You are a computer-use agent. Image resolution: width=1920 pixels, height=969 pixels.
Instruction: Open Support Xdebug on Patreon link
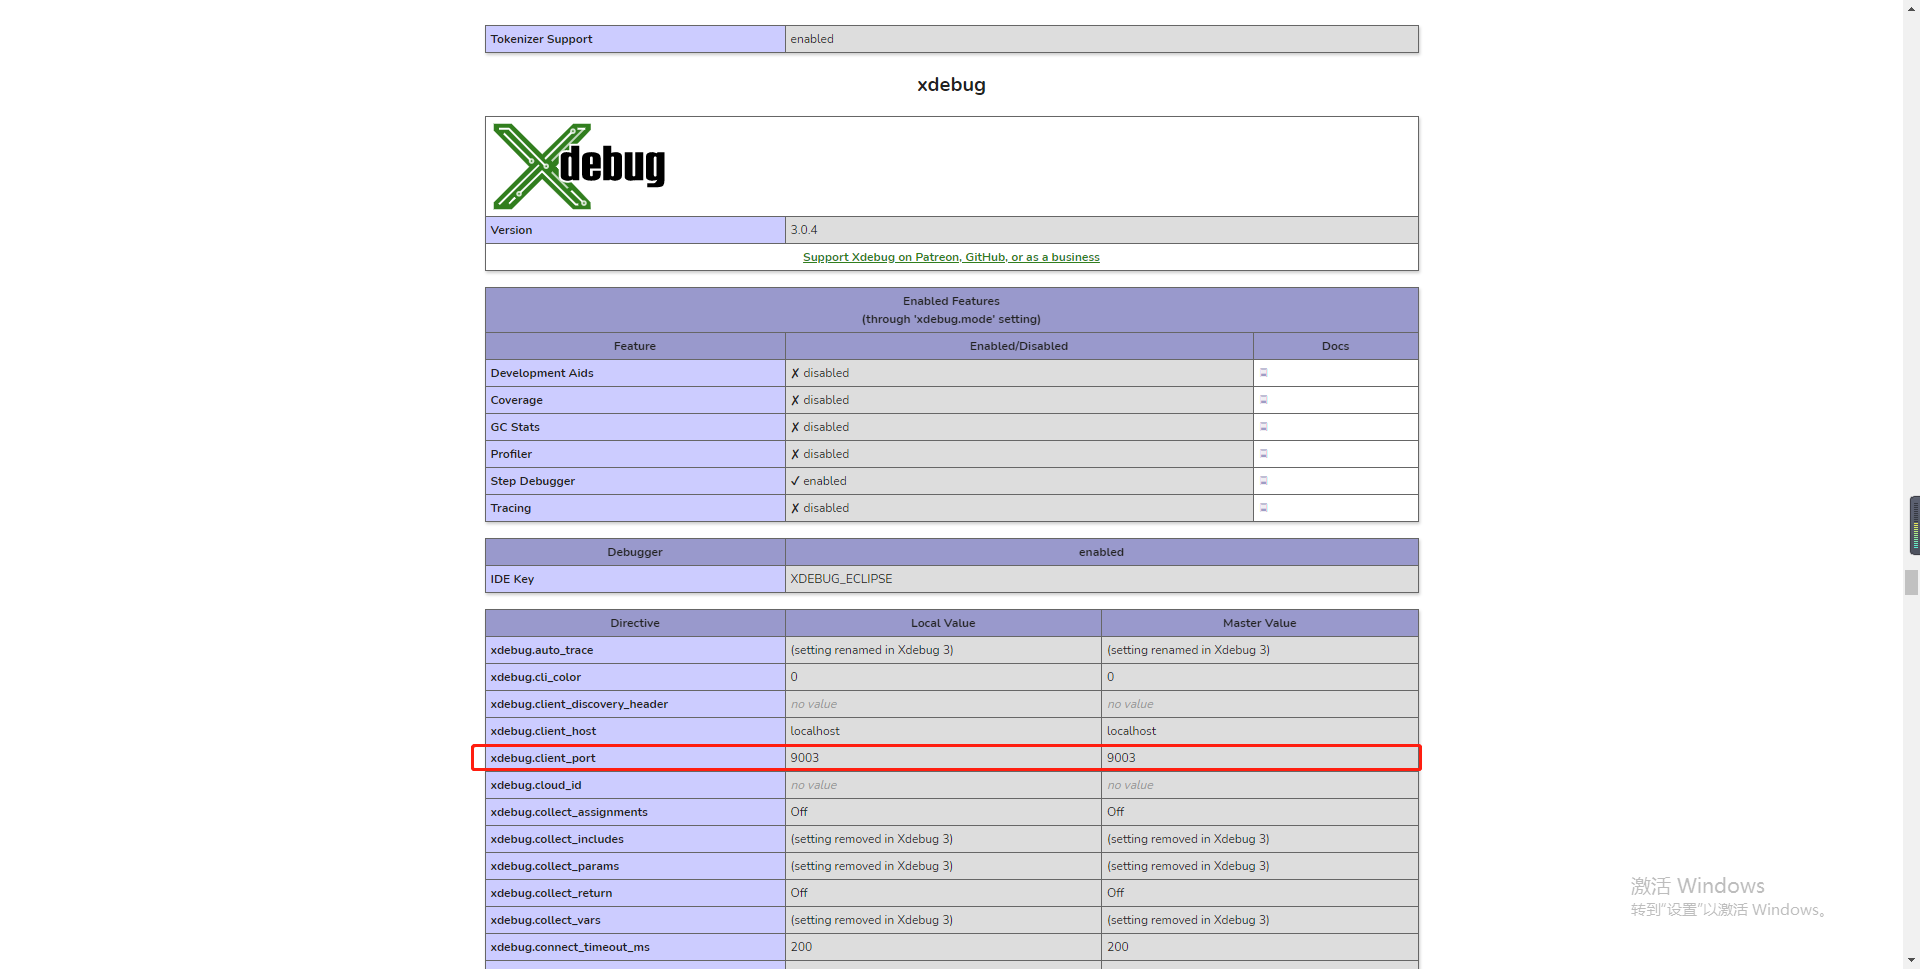click(950, 257)
